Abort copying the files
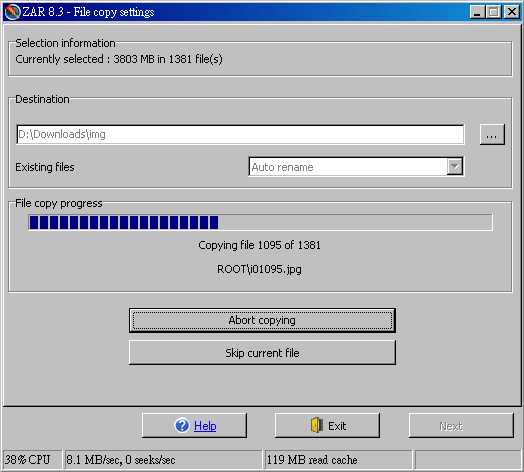Image resolution: width=524 pixels, height=472 pixels. click(x=262, y=320)
